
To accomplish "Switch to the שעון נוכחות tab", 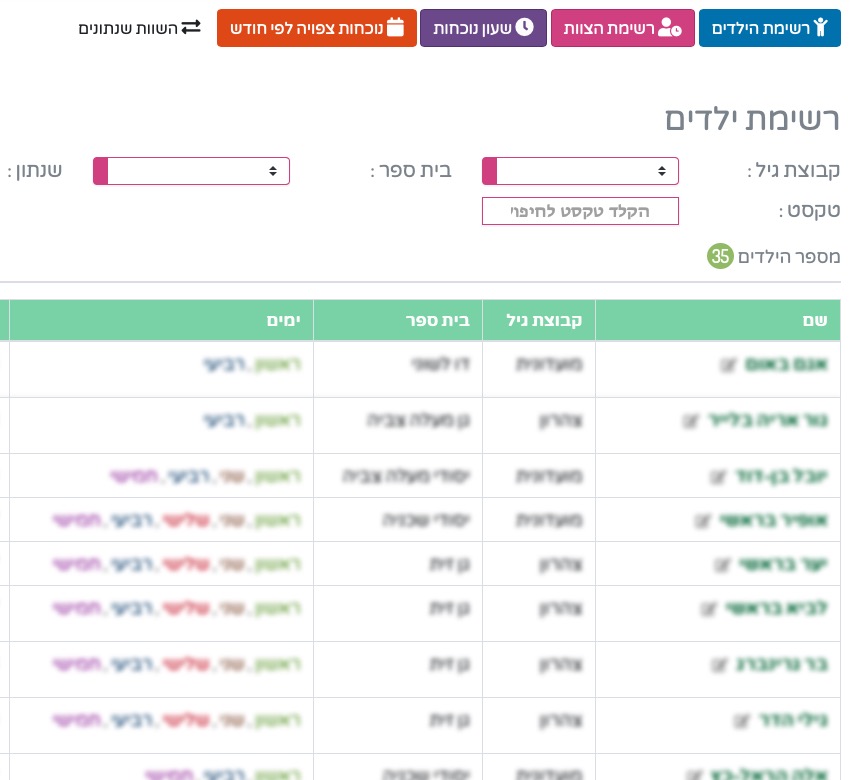I will pyautogui.click(x=483, y=28).
